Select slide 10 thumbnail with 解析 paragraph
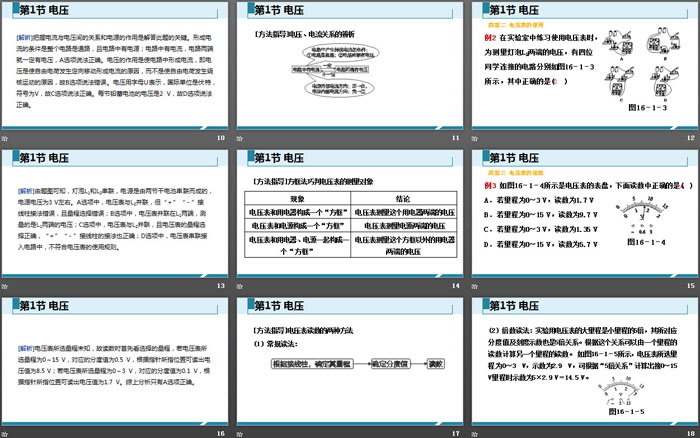 tap(115, 66)
